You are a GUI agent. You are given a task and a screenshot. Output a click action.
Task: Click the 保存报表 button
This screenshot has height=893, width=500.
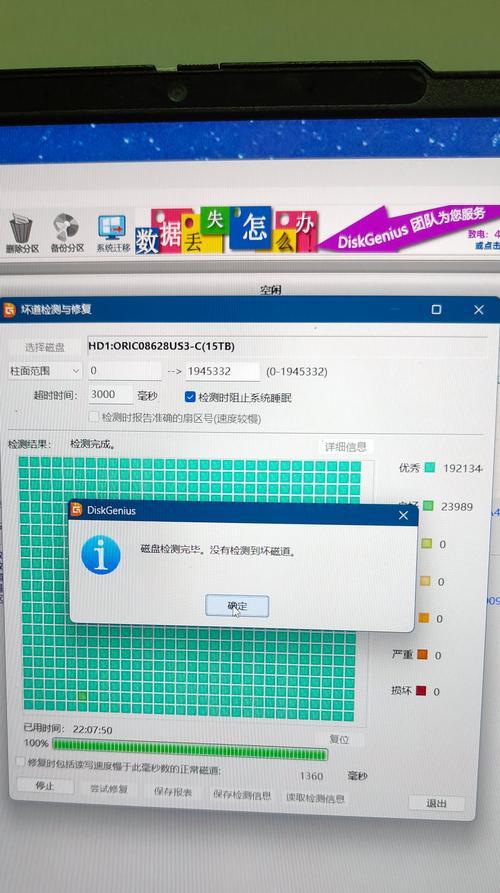tap(173, 792)
